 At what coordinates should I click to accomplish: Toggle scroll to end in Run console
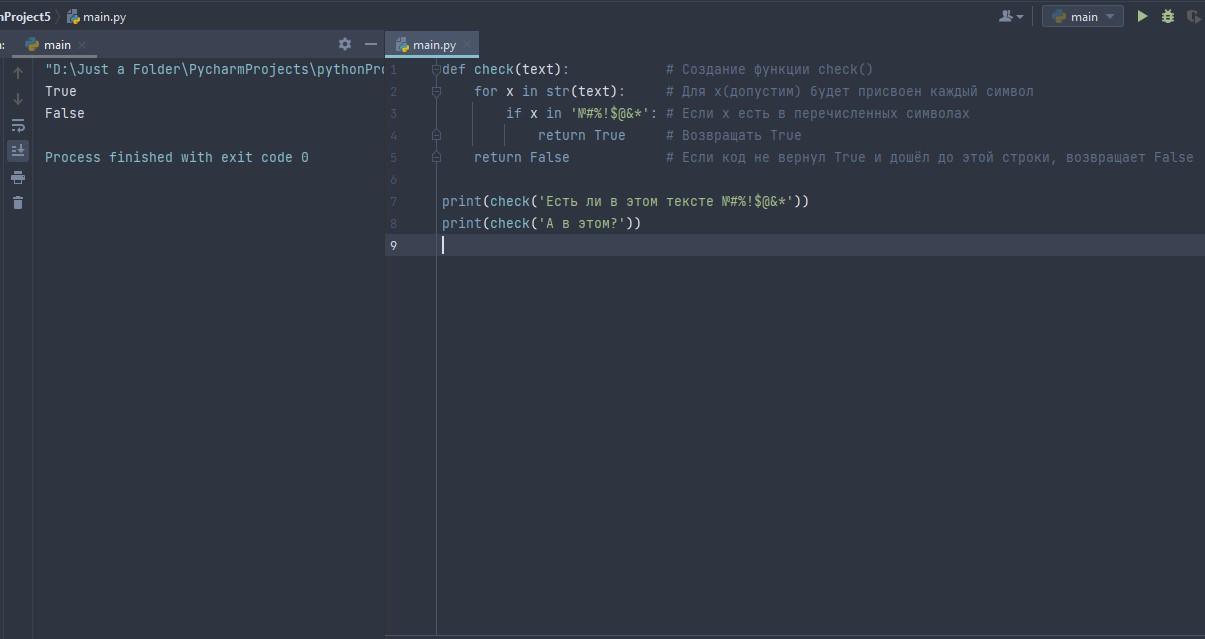pyautogui.click(x=18, y=151)
